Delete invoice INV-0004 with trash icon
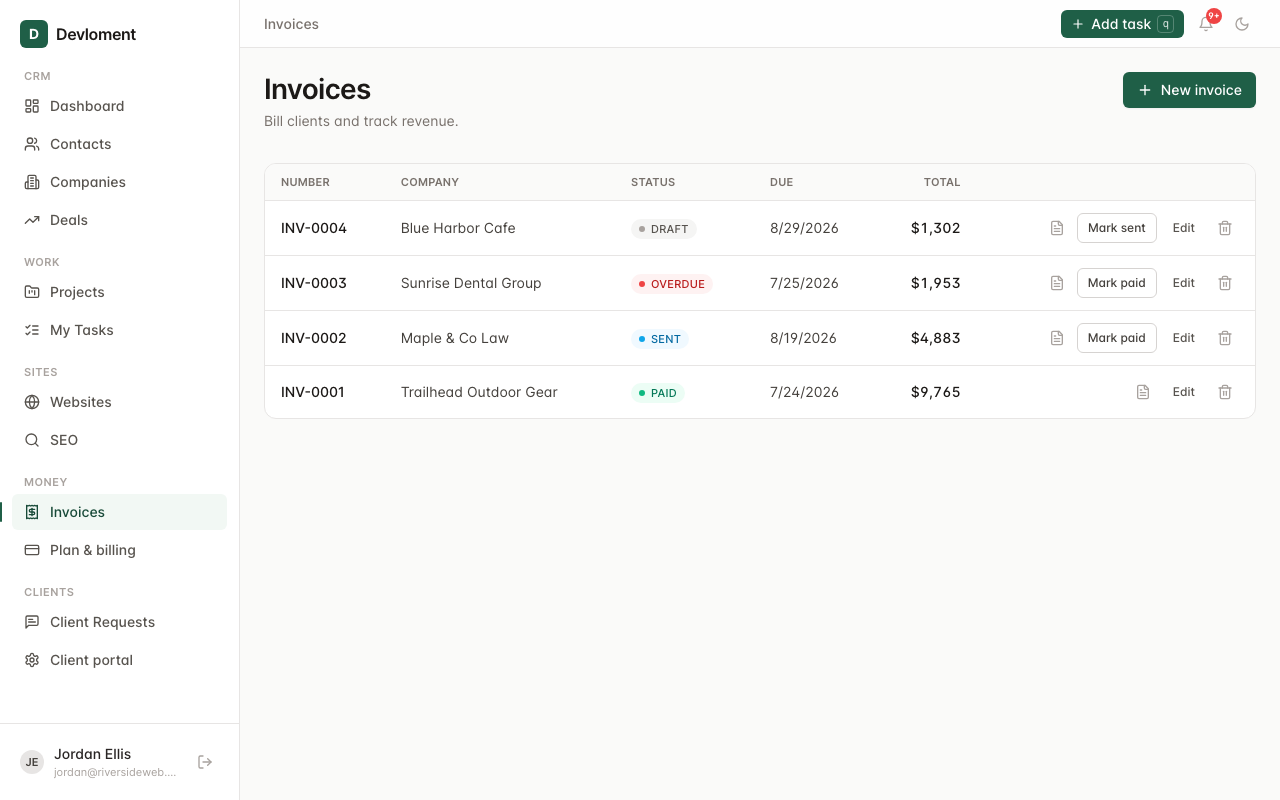Viewport: 1280px width, 800px height. coord(1225,228)
